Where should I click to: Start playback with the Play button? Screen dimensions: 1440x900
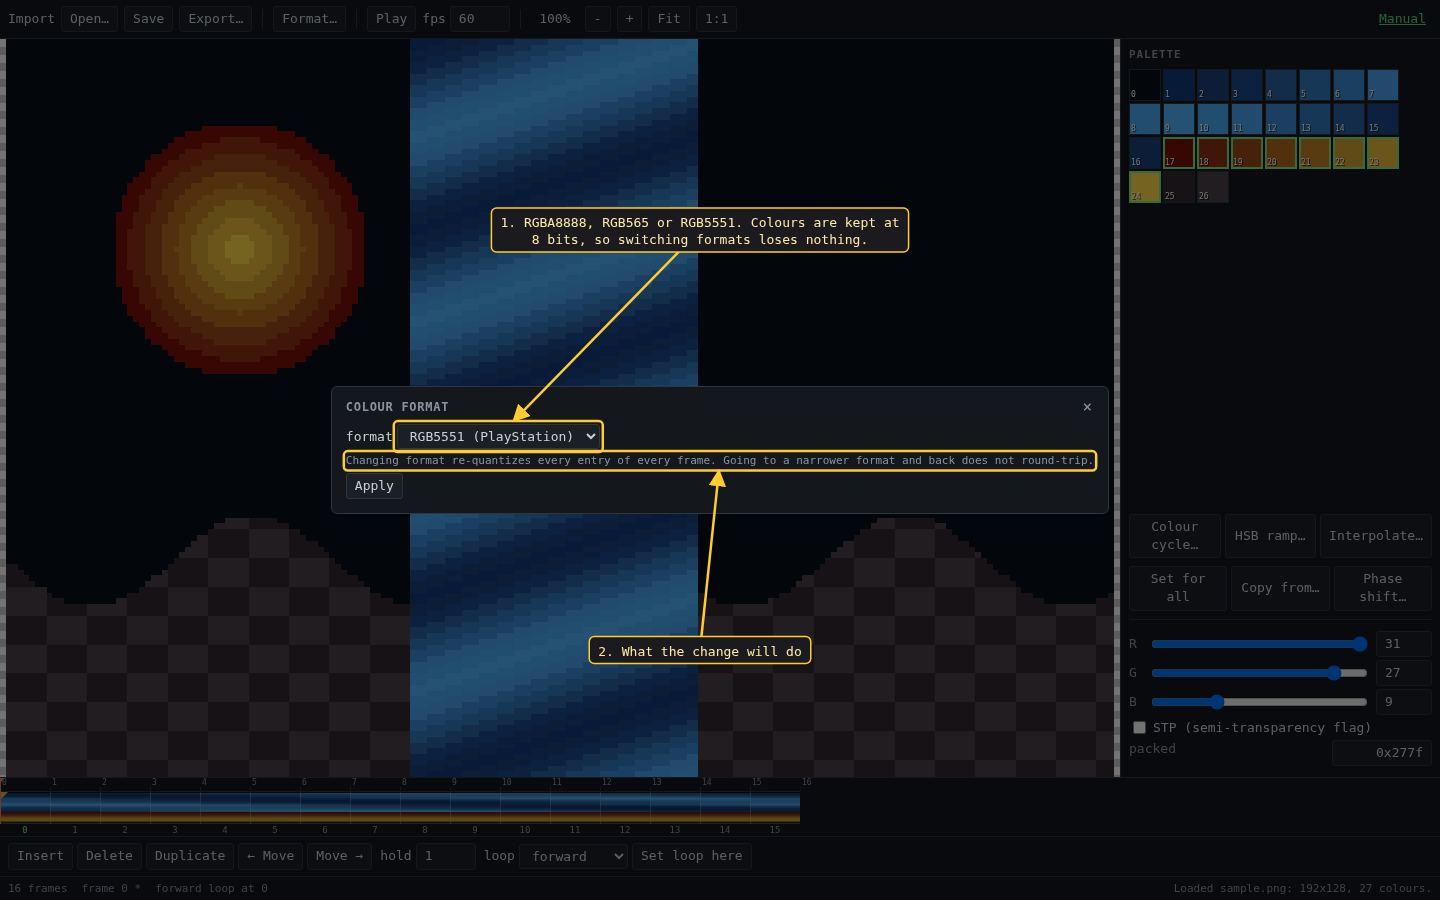point(391,19)
